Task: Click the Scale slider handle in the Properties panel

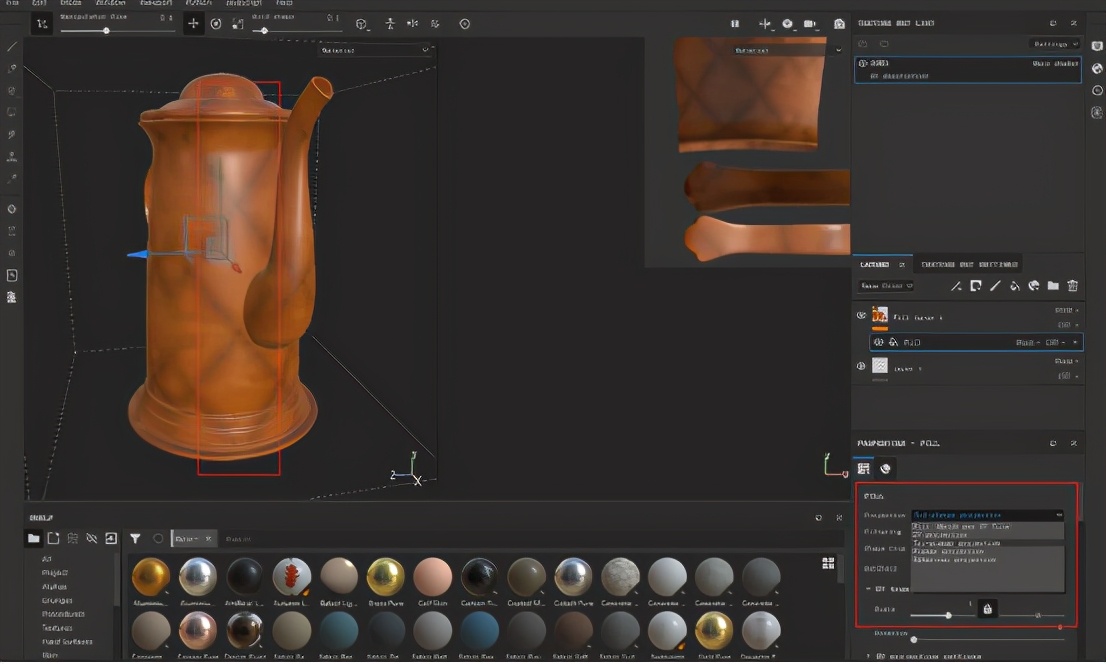Action: (x=948, y=615)
